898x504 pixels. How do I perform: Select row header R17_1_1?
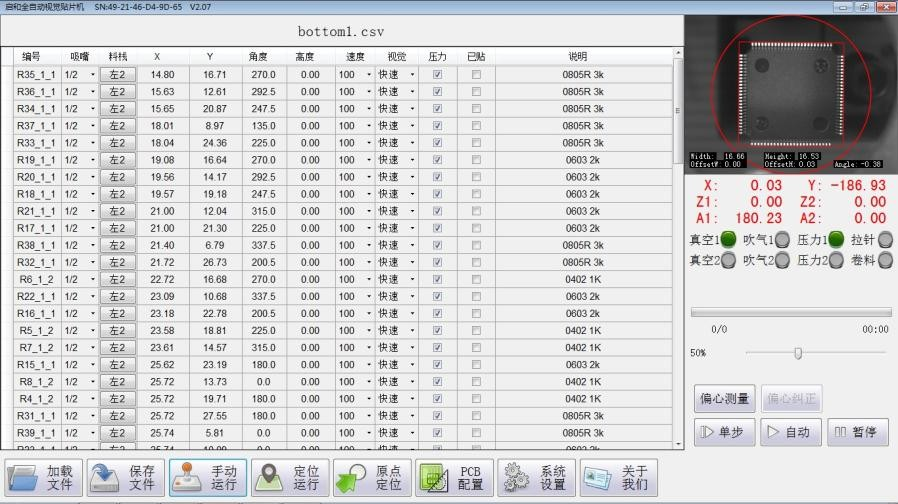click(x=36, y=228)
